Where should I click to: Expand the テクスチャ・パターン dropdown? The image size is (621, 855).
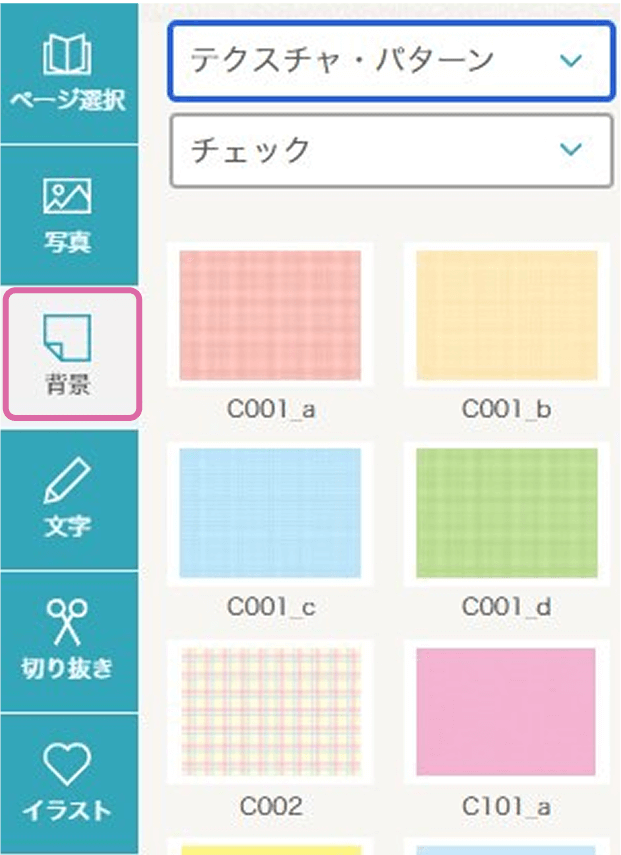tap(391, 61)
